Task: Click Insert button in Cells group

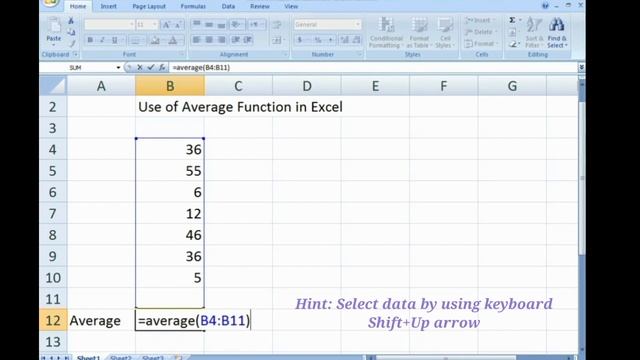Action: (480, 20)
